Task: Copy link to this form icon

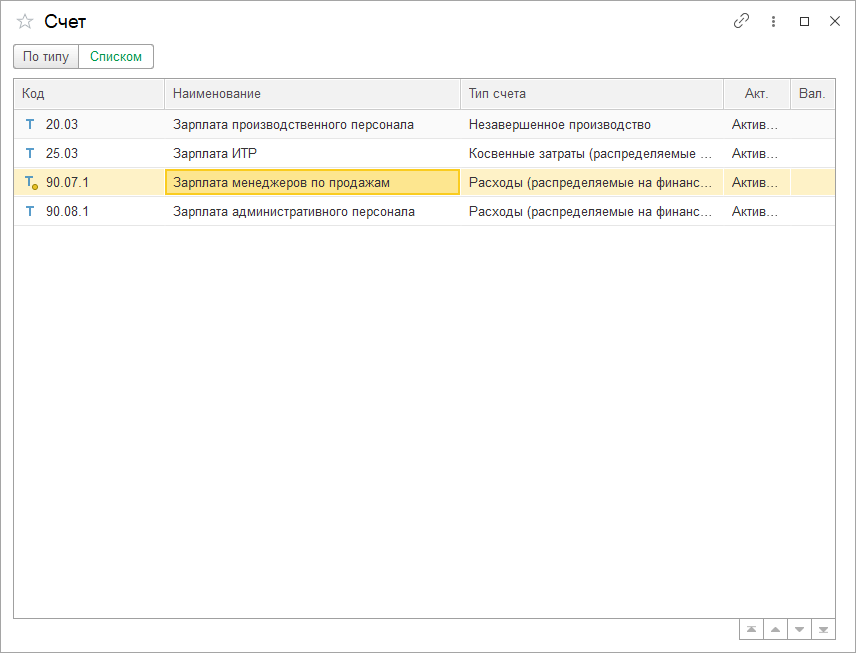Action: pyautogui.click(x=741, y=21)
